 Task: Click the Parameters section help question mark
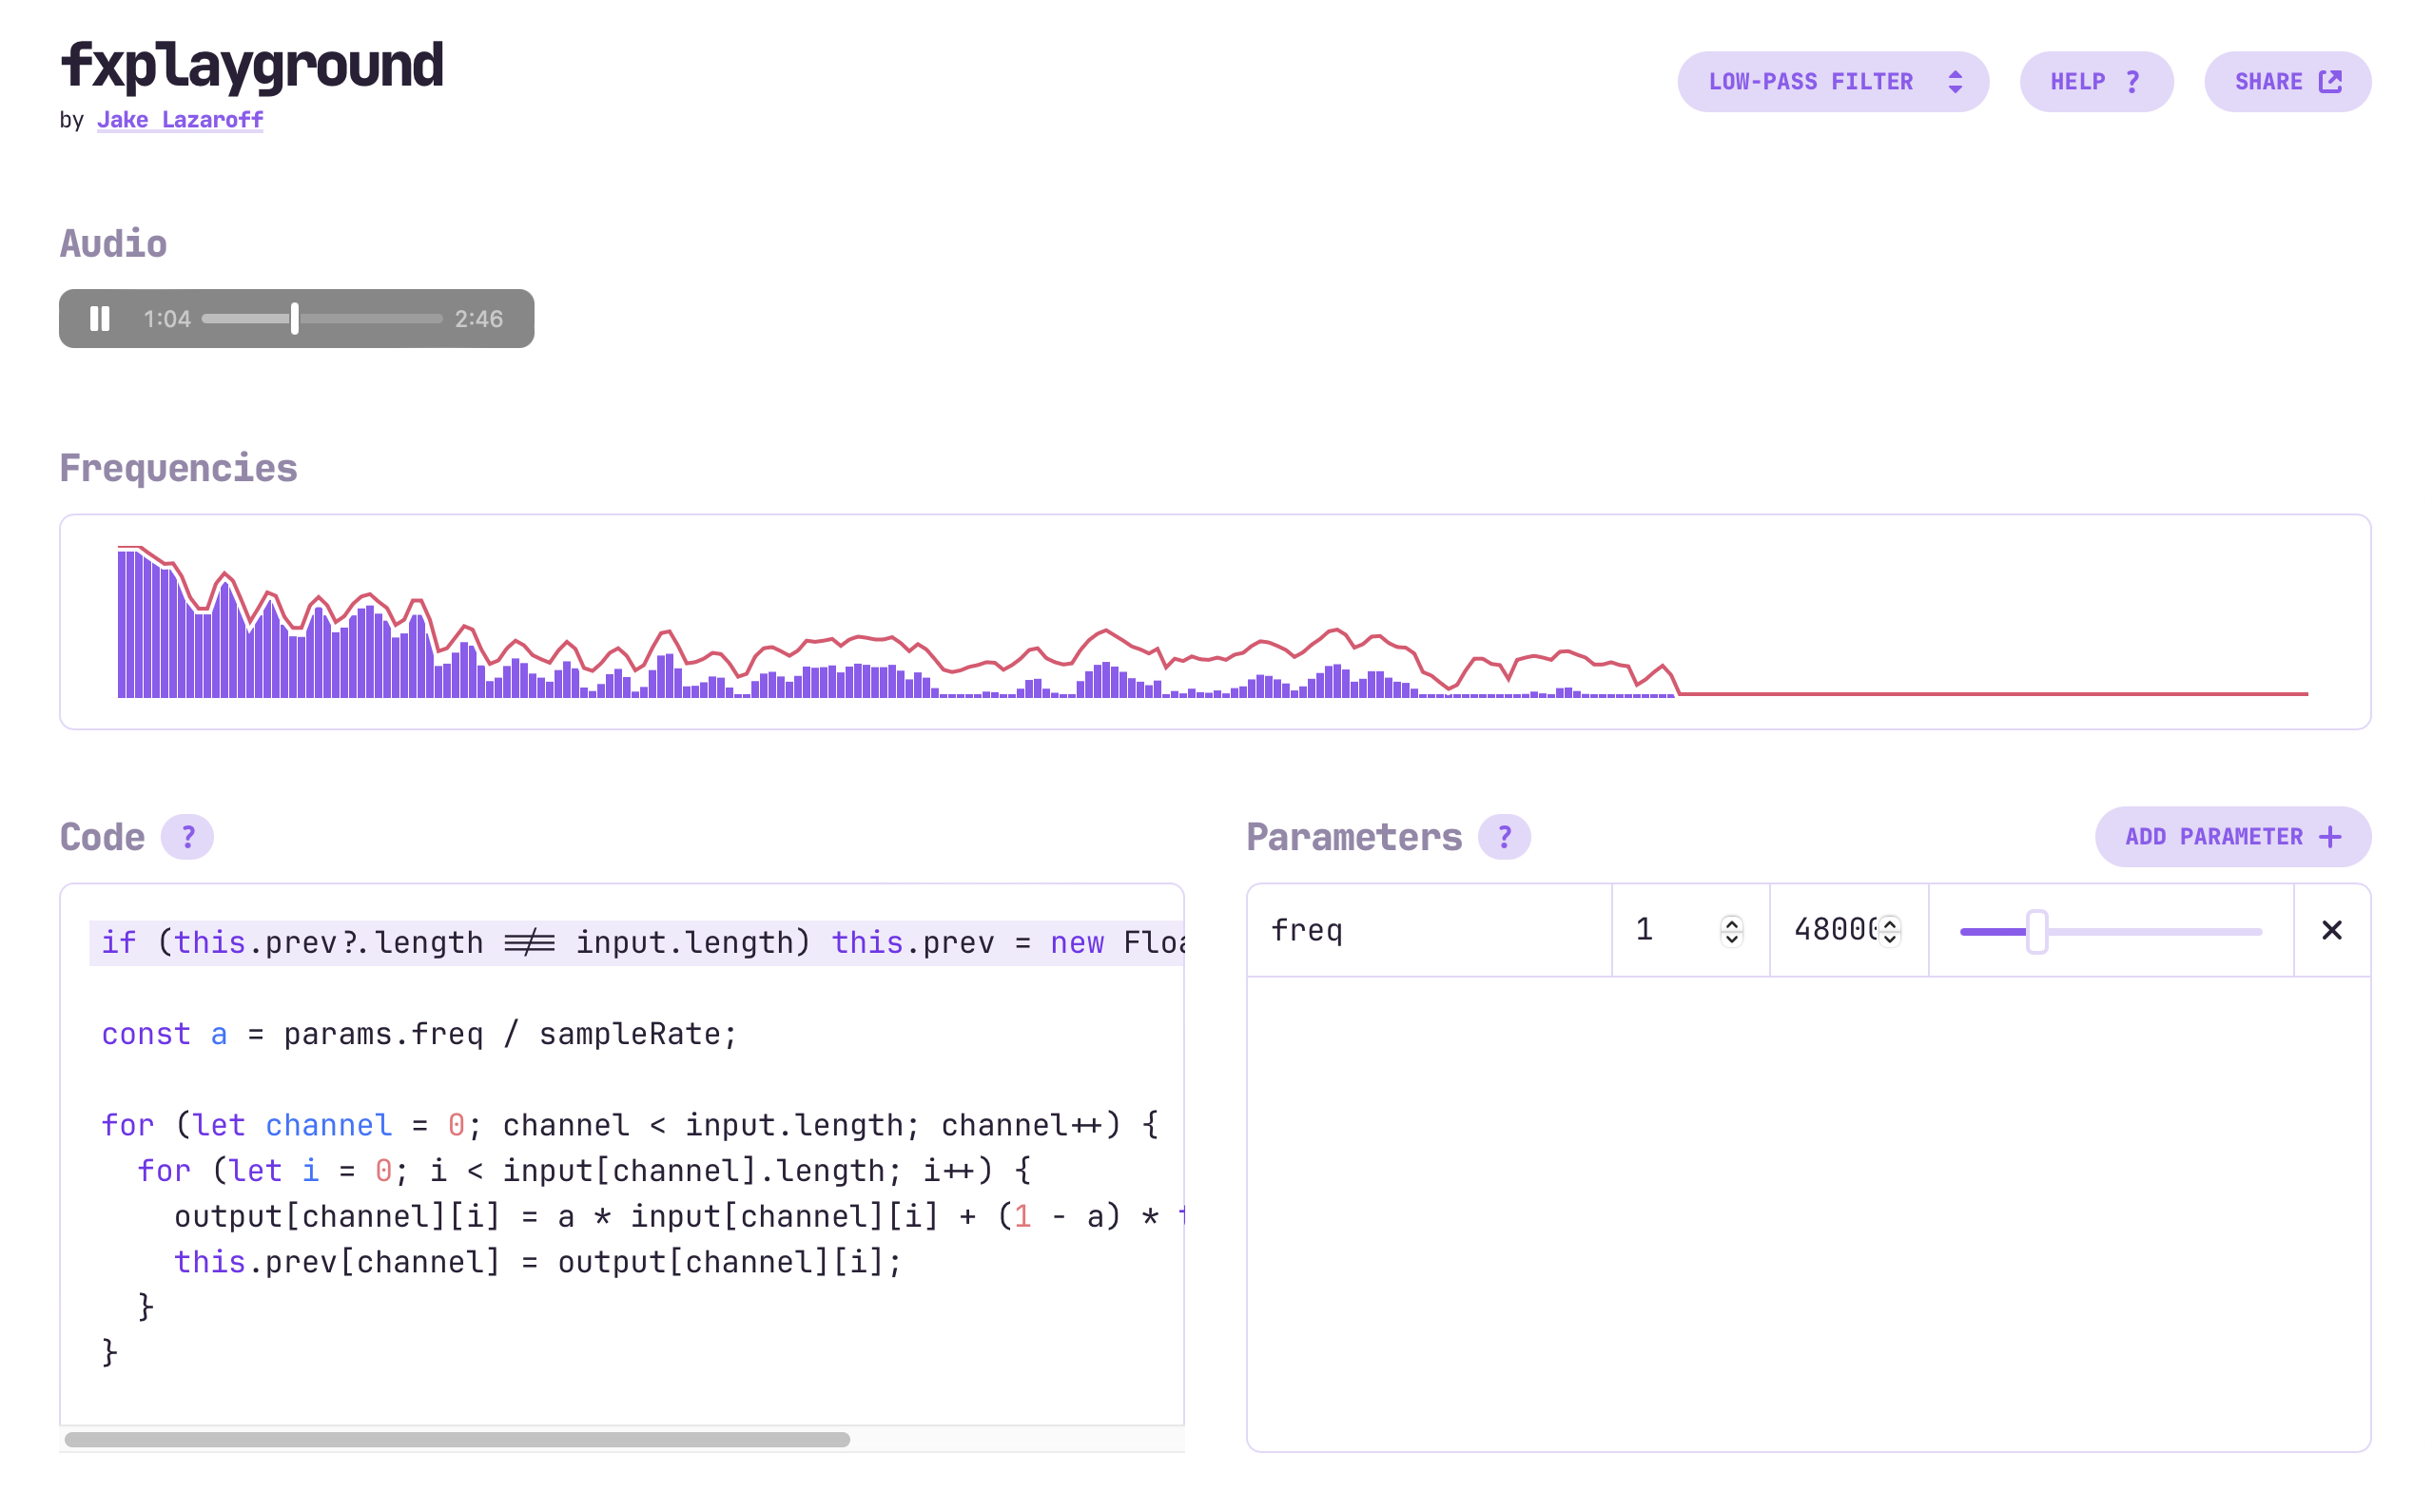(x=1504, y=837)
